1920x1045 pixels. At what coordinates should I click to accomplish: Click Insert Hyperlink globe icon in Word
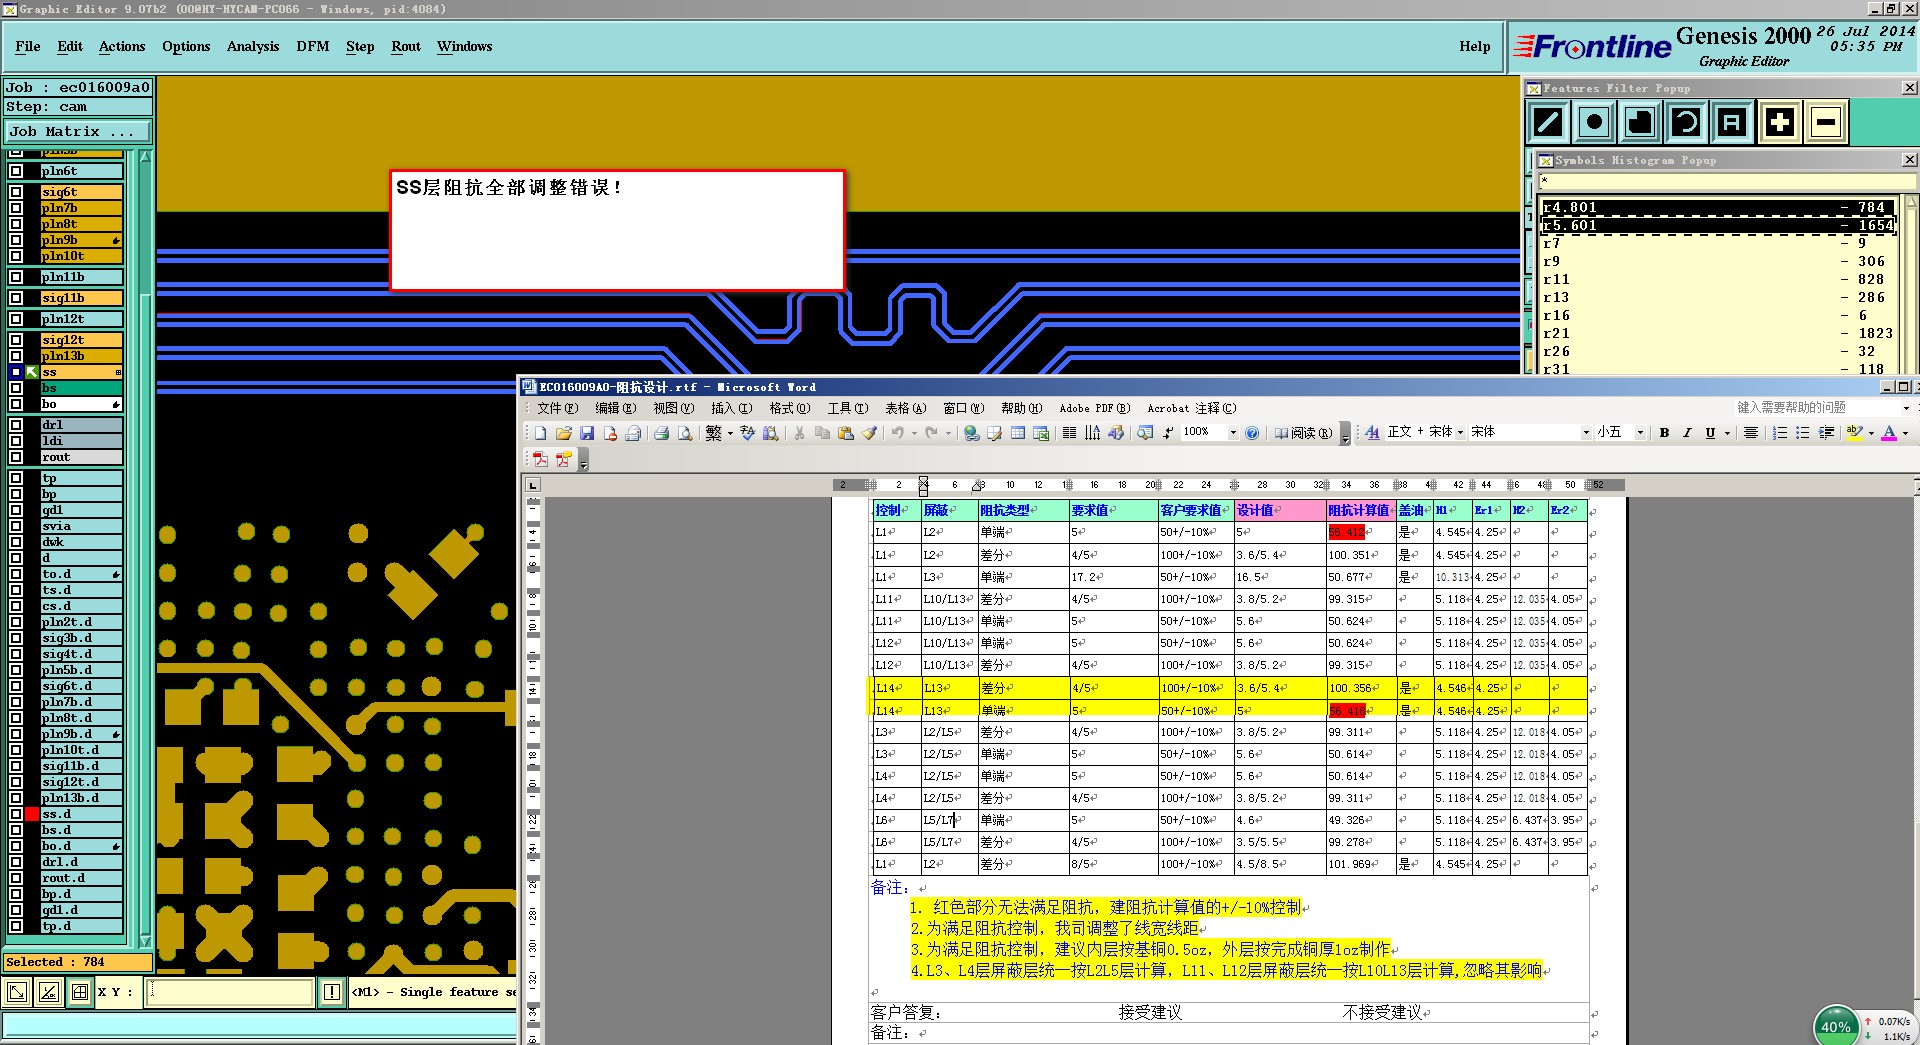971,433
